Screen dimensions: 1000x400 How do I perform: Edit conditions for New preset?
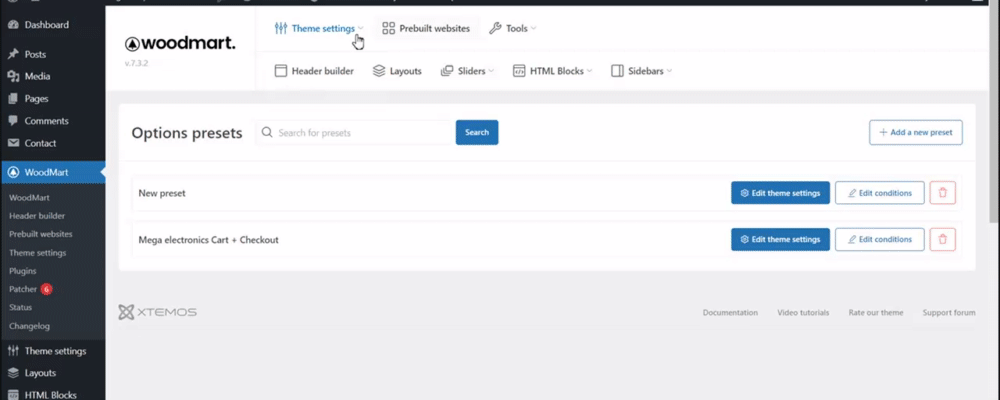[x=879, y=193]
